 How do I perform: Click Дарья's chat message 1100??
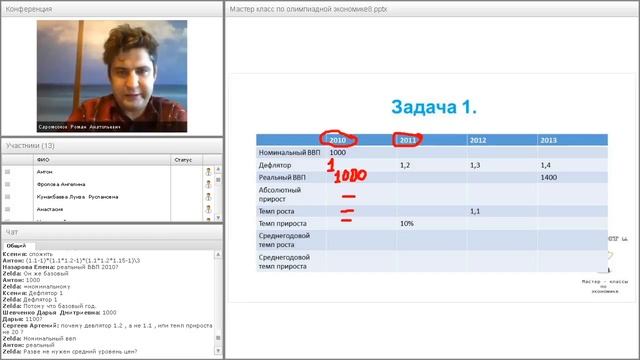[22, 319]
